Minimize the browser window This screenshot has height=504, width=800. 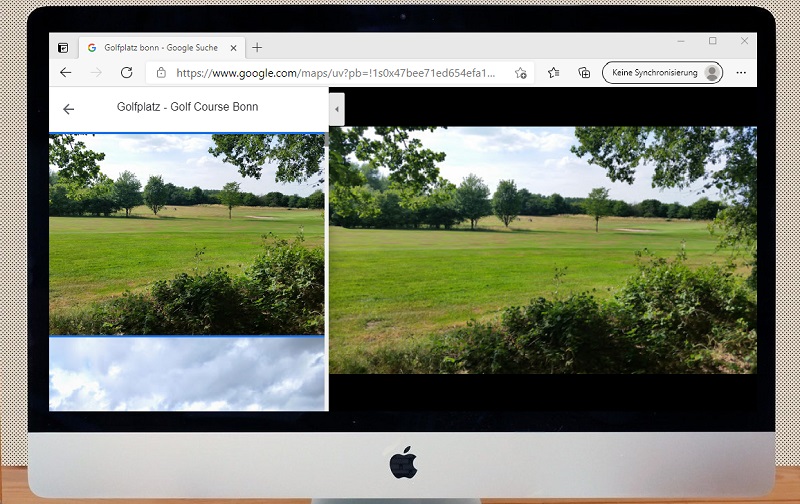click(x=681, y=41)
